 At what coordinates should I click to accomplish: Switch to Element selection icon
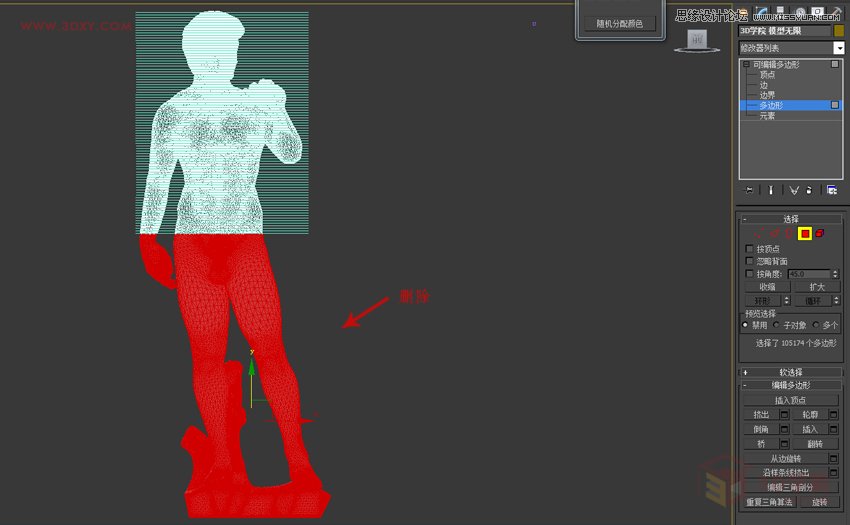pyautogui.click(x=820, y=233)
